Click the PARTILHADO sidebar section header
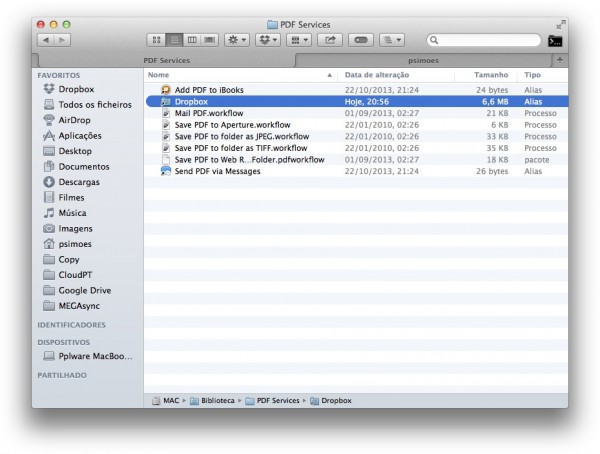The height and width of the screenshot is (454, 600). tap(62, 375)
